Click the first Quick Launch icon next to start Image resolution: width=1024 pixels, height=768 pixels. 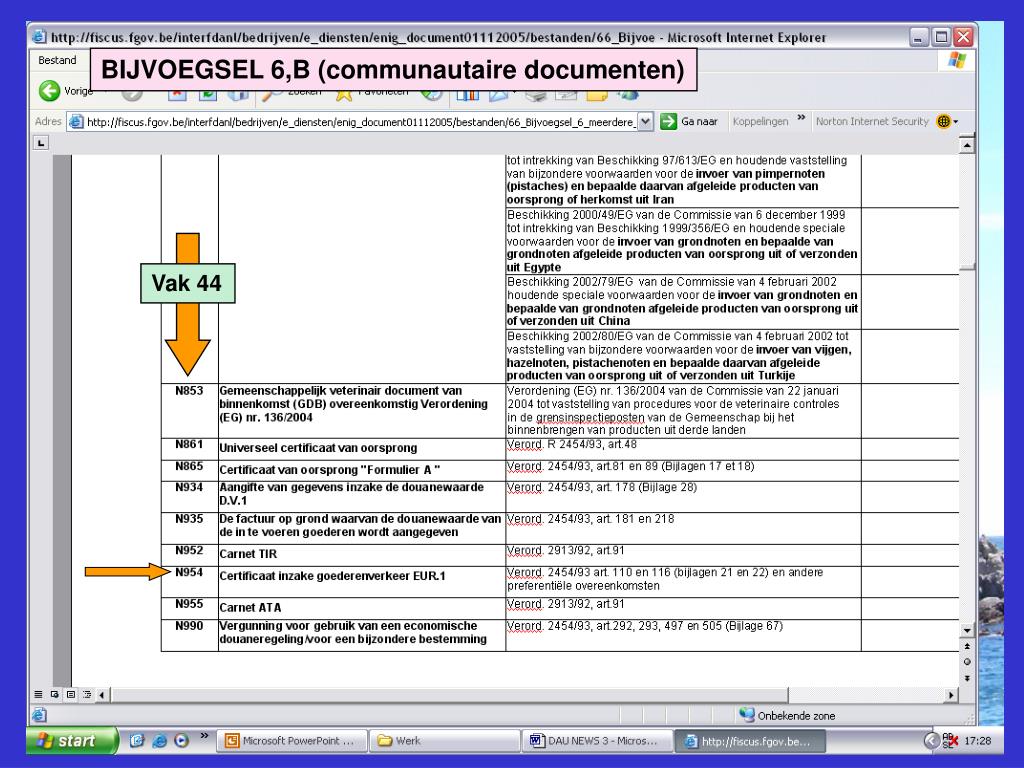[137, 741]
